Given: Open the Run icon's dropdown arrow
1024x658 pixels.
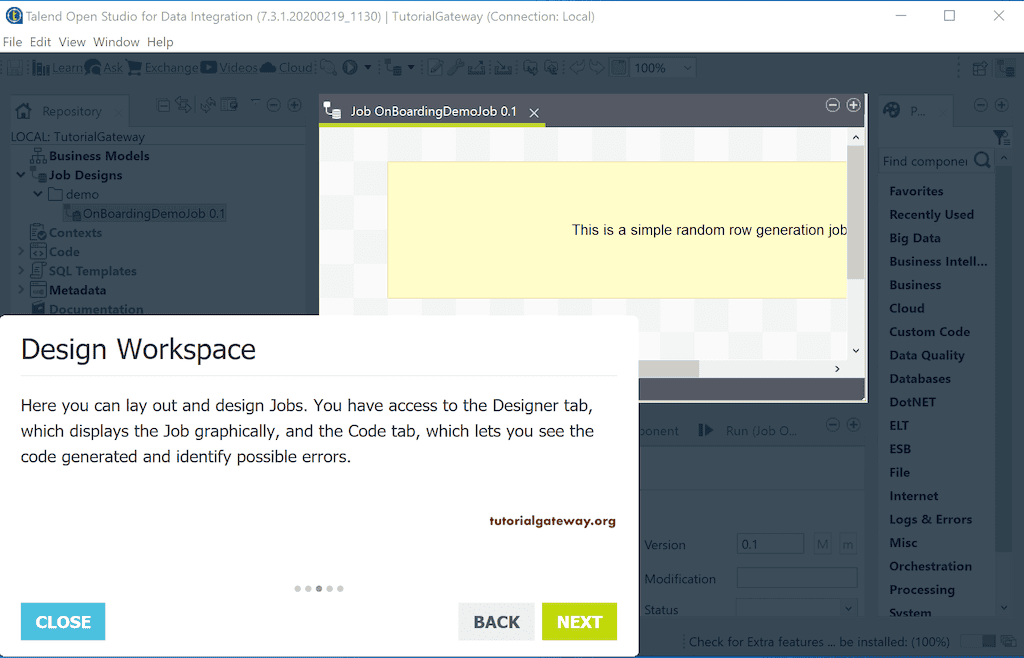Looking at the screenshot, I should [x=368, y=67].
